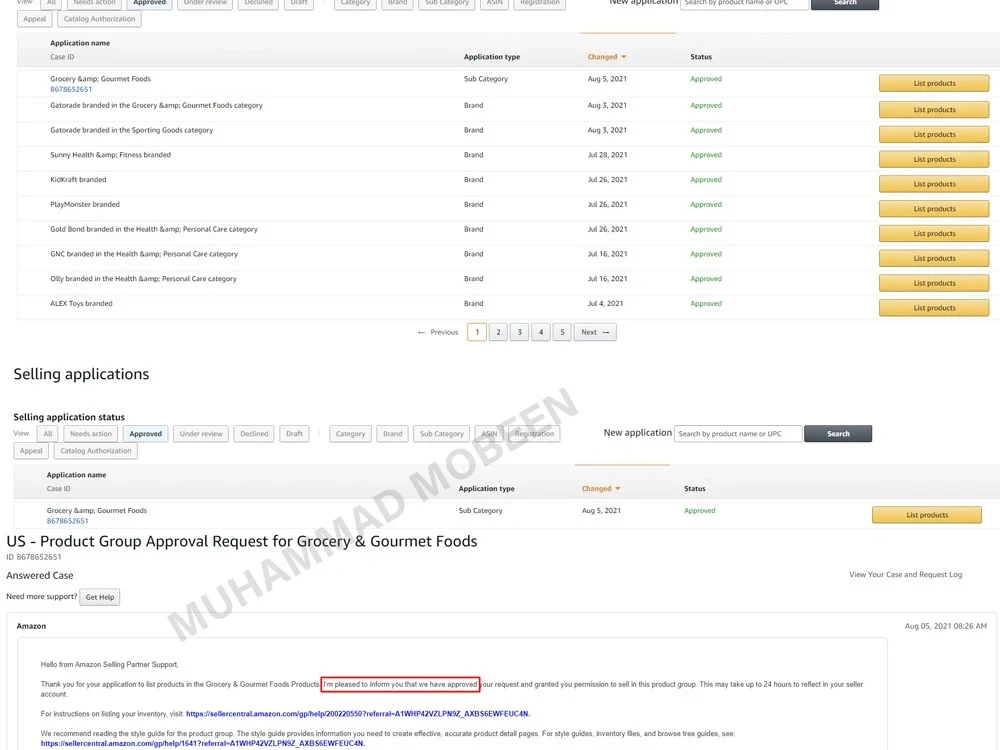The width and height of the screenshot is (1000, 750).
Task: Click List products in lower Selling applications table
Action: (x=927, y=515)
